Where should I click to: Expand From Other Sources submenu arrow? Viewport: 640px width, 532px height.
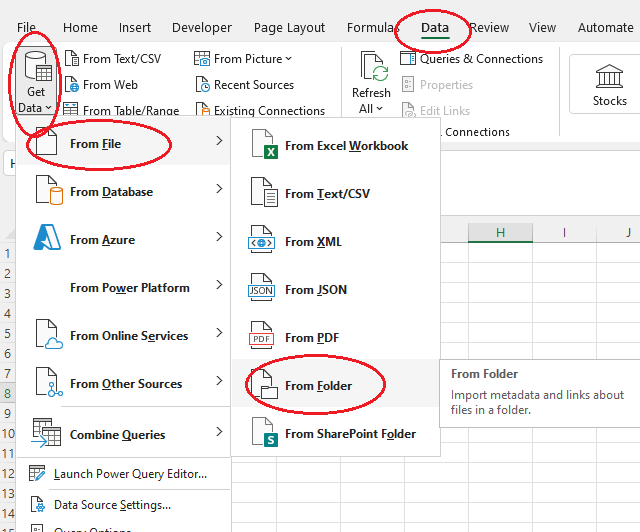219,381
